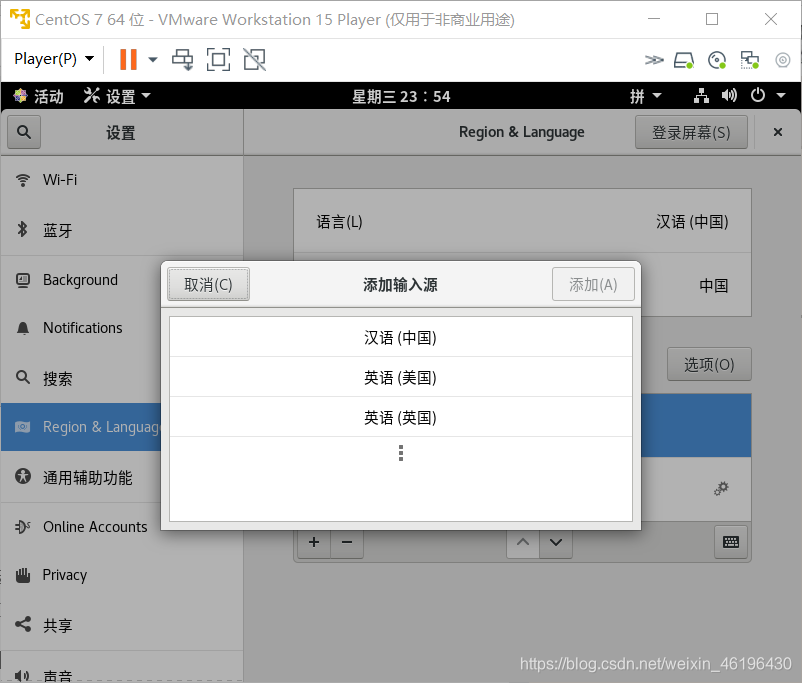802x683 pixels.
Task: Click the hand icon beside Privacy
Action: (x=23, y=575)
